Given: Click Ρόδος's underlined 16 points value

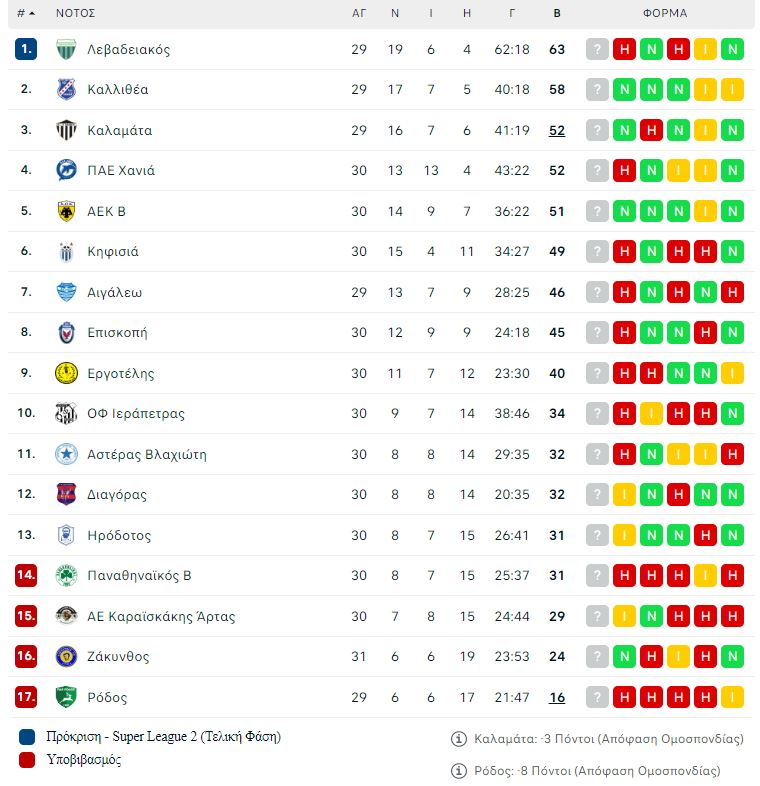Looking at the screenshot, I should tap(557, 697).
